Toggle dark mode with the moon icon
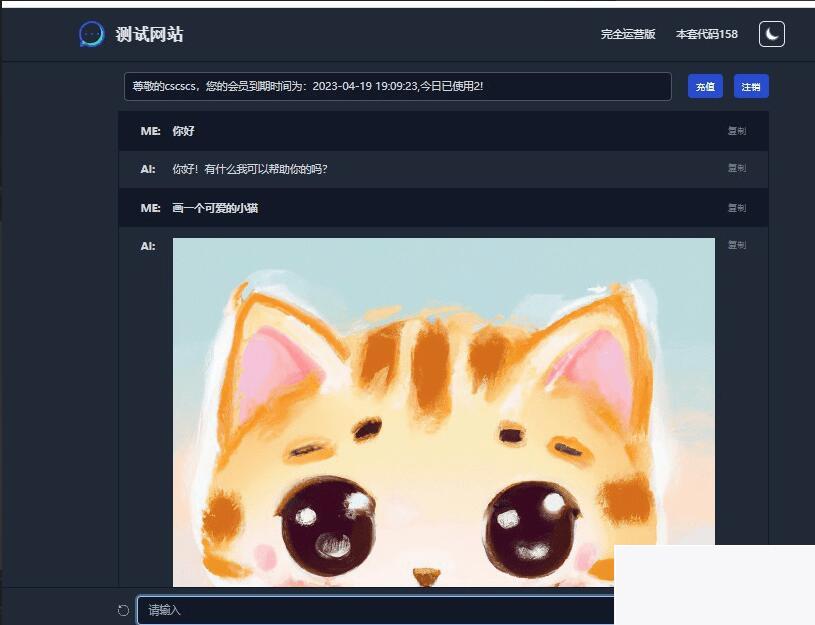This screenshot has height=625, width=815. [770, 33]
